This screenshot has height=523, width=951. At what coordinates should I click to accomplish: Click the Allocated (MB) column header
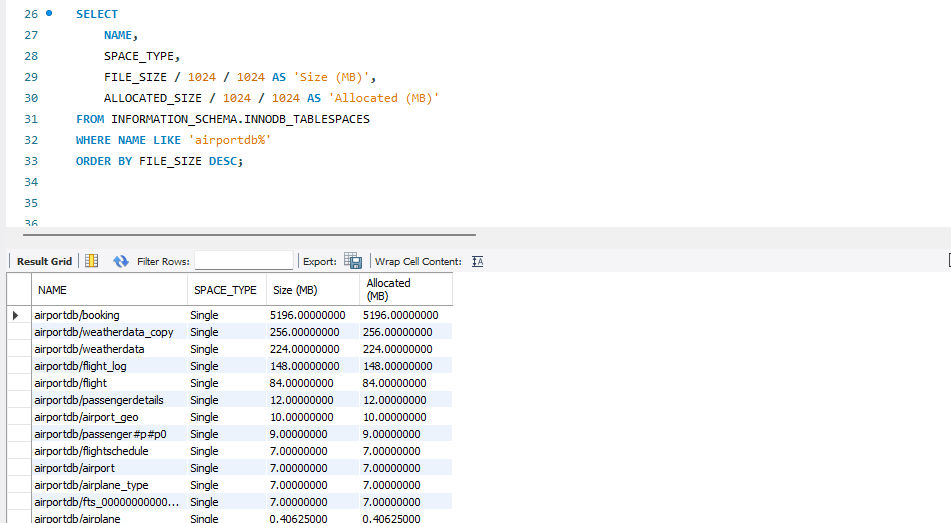388,290
